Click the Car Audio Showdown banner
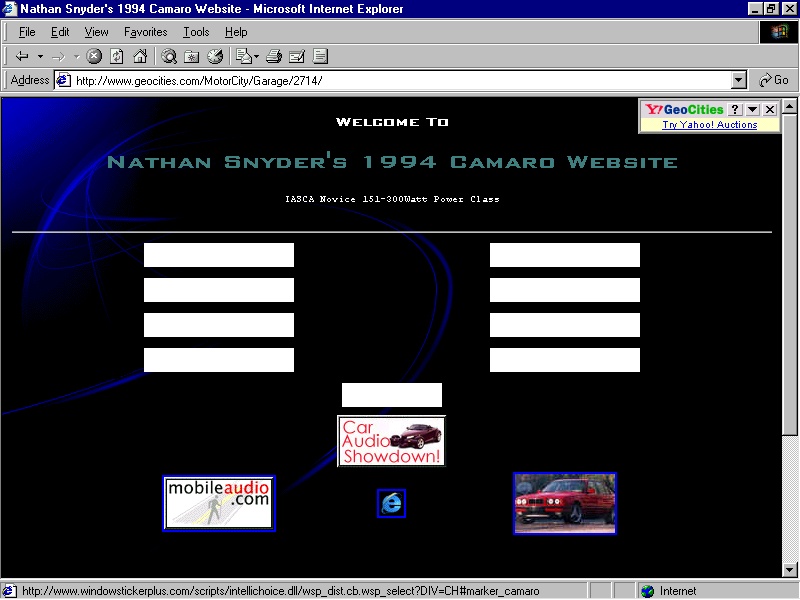This screenshot has width=800, height=600. [391, 441]
